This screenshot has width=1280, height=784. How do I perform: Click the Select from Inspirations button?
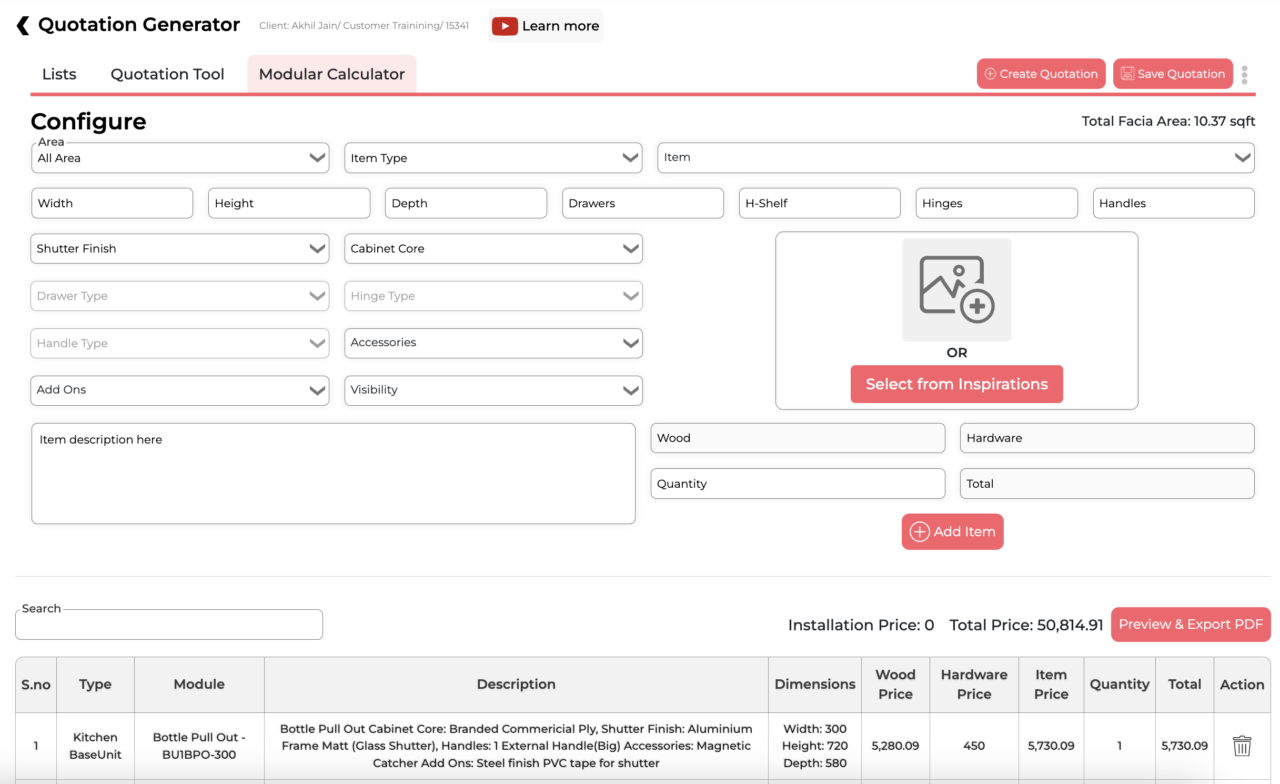coord(956,384)
